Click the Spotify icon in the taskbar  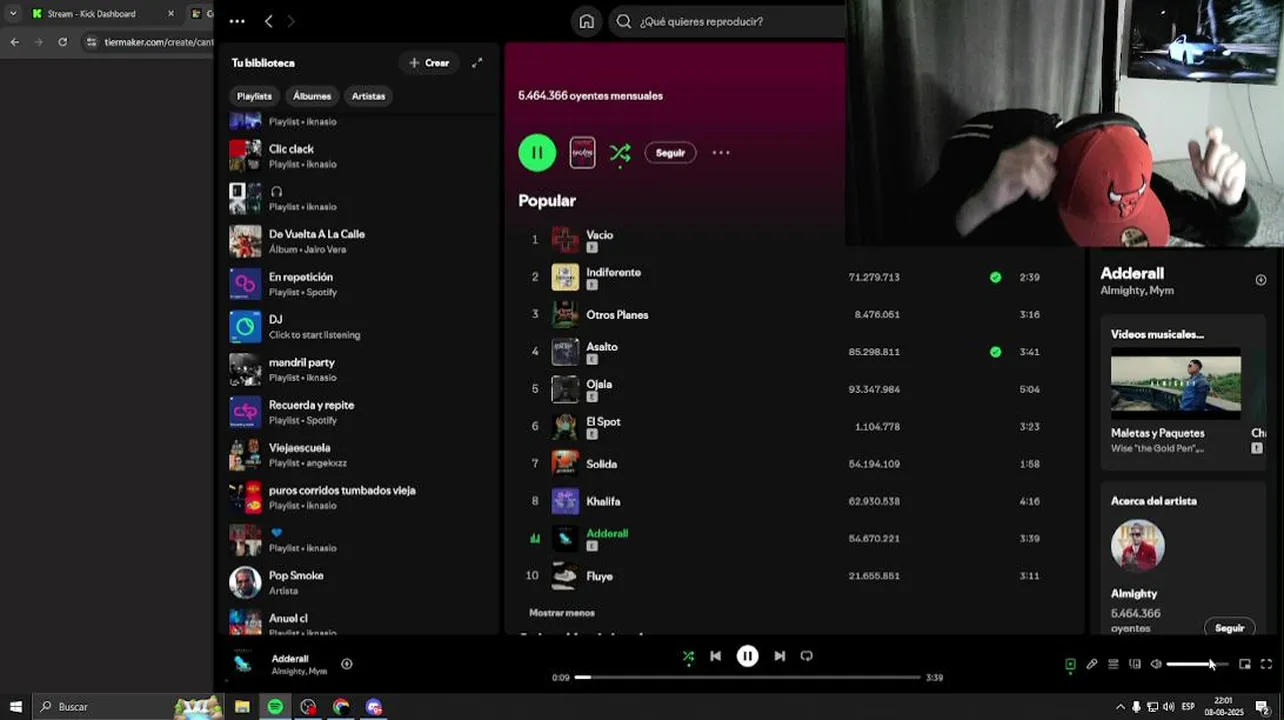[x=275, y=707]
